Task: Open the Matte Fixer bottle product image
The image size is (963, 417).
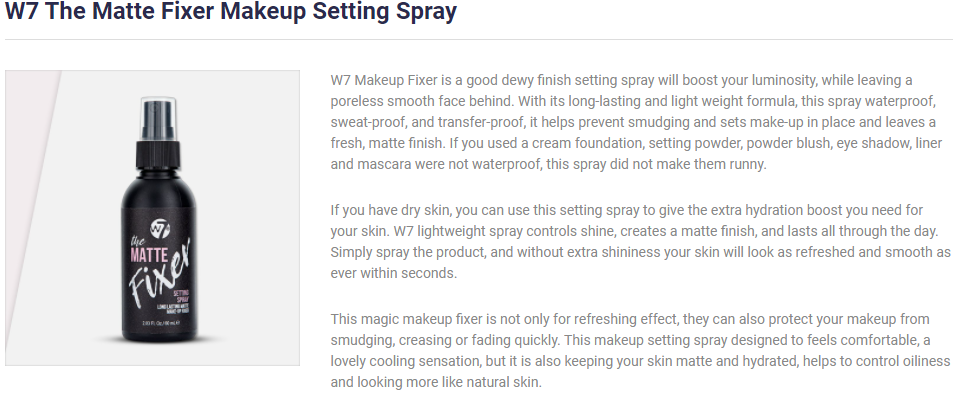Action: (152, 218)
